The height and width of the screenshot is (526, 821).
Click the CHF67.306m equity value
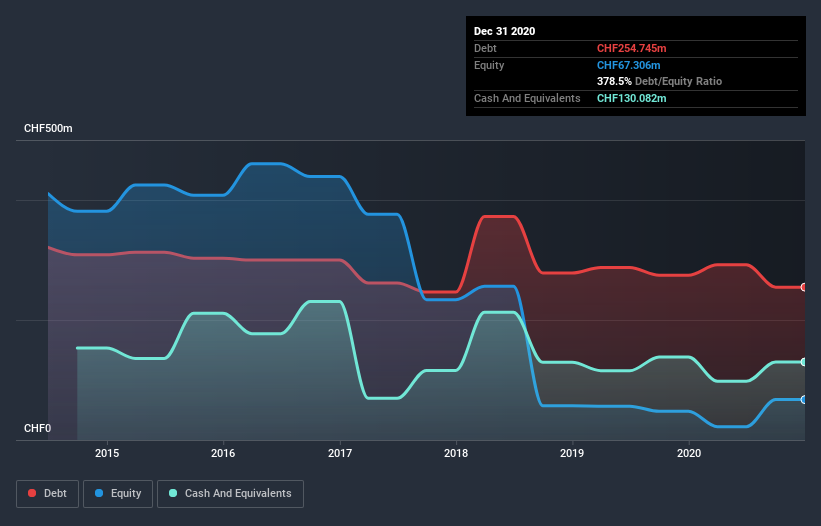coord(628,65)
